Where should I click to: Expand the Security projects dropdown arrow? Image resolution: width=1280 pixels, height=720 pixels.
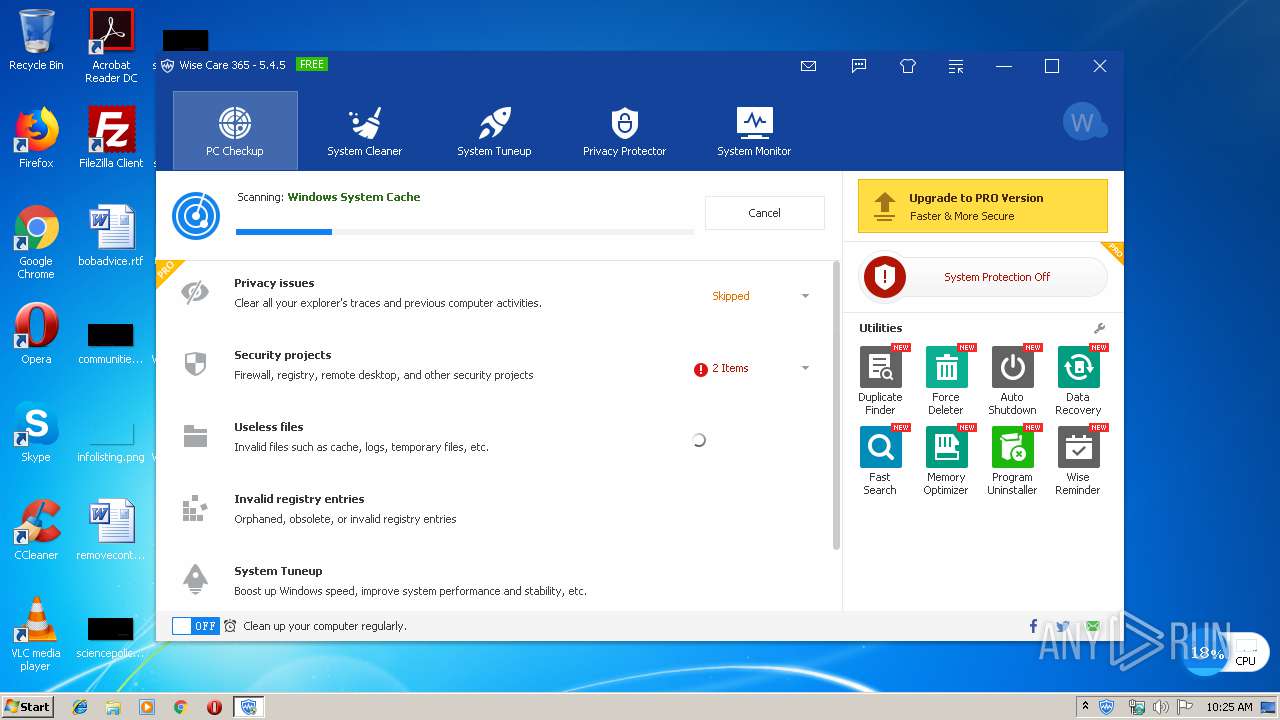click(805, 368)
